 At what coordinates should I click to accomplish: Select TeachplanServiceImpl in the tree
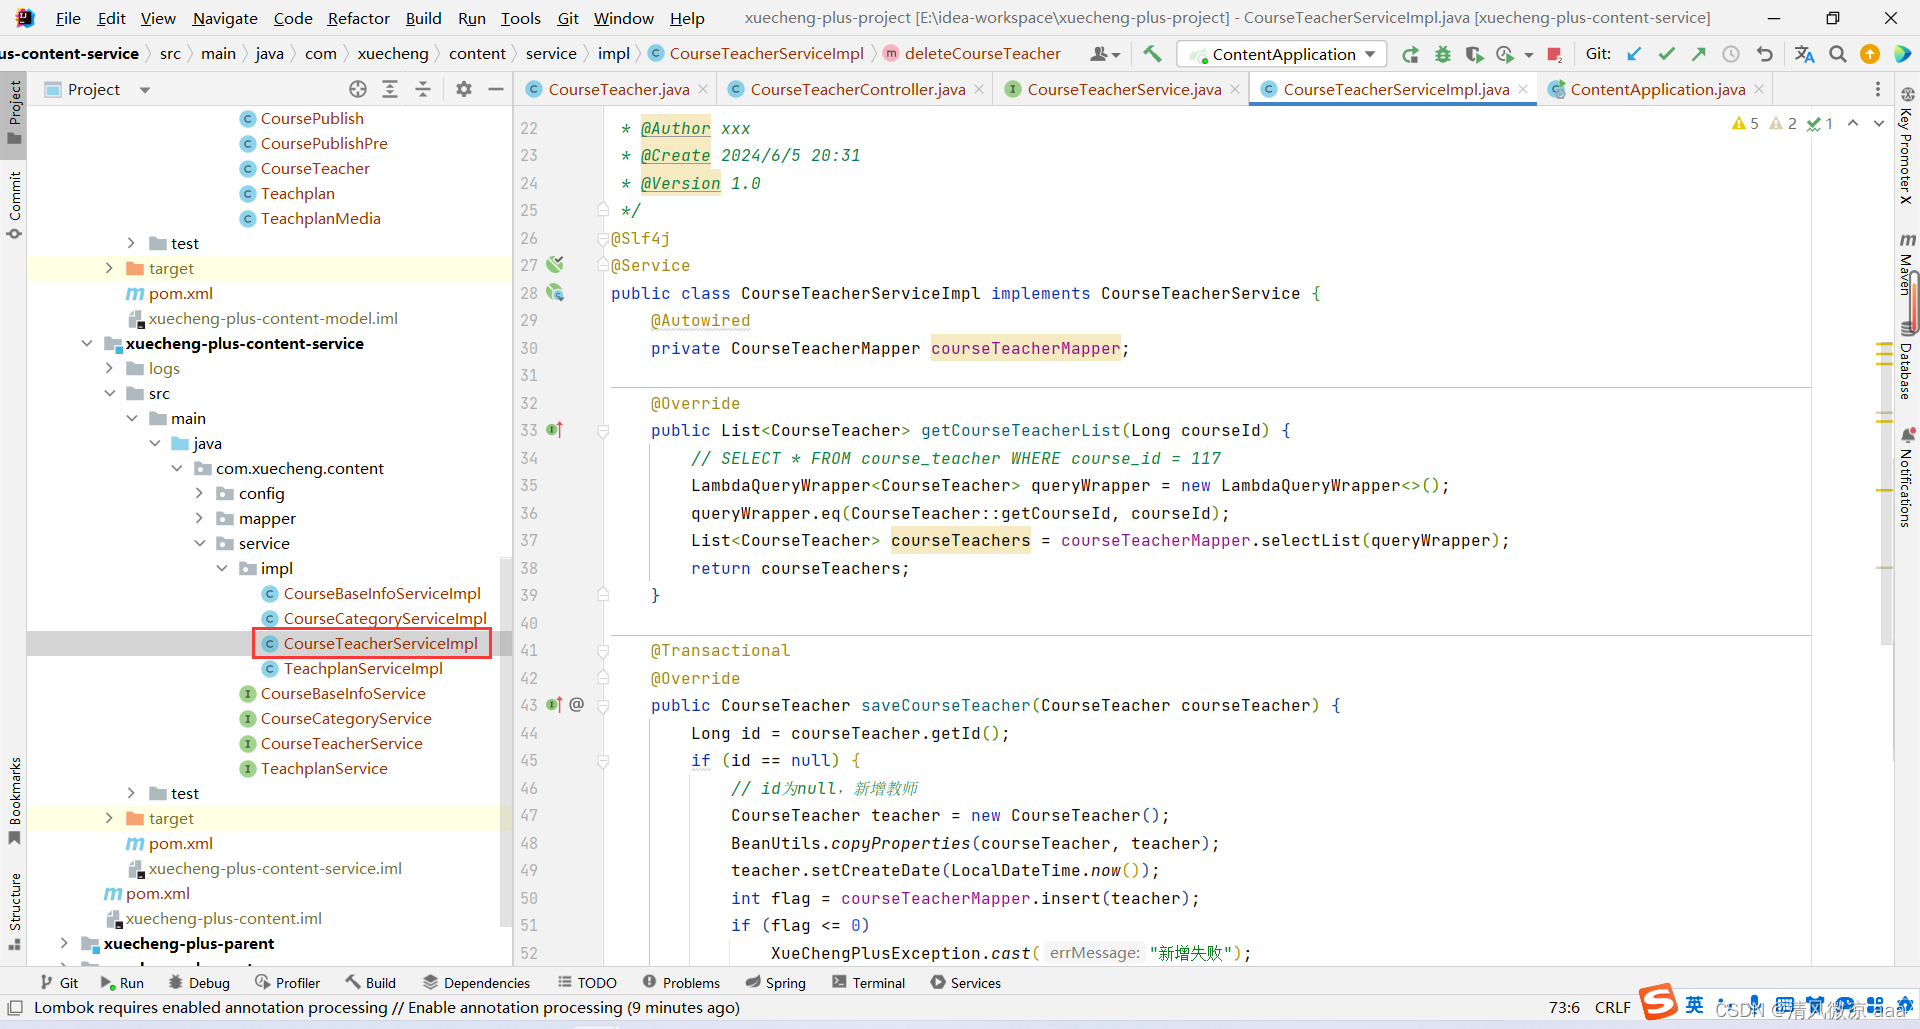(x=362, y=668)
